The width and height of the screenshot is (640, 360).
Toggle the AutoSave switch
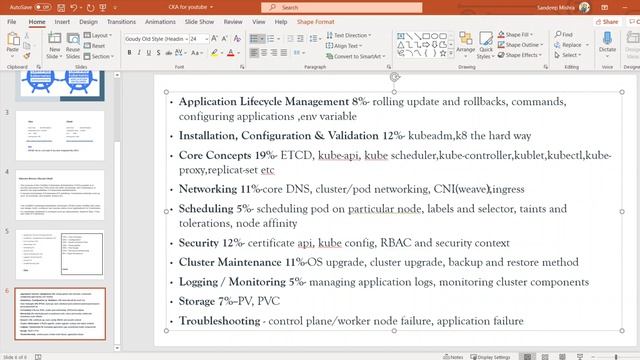43,7
